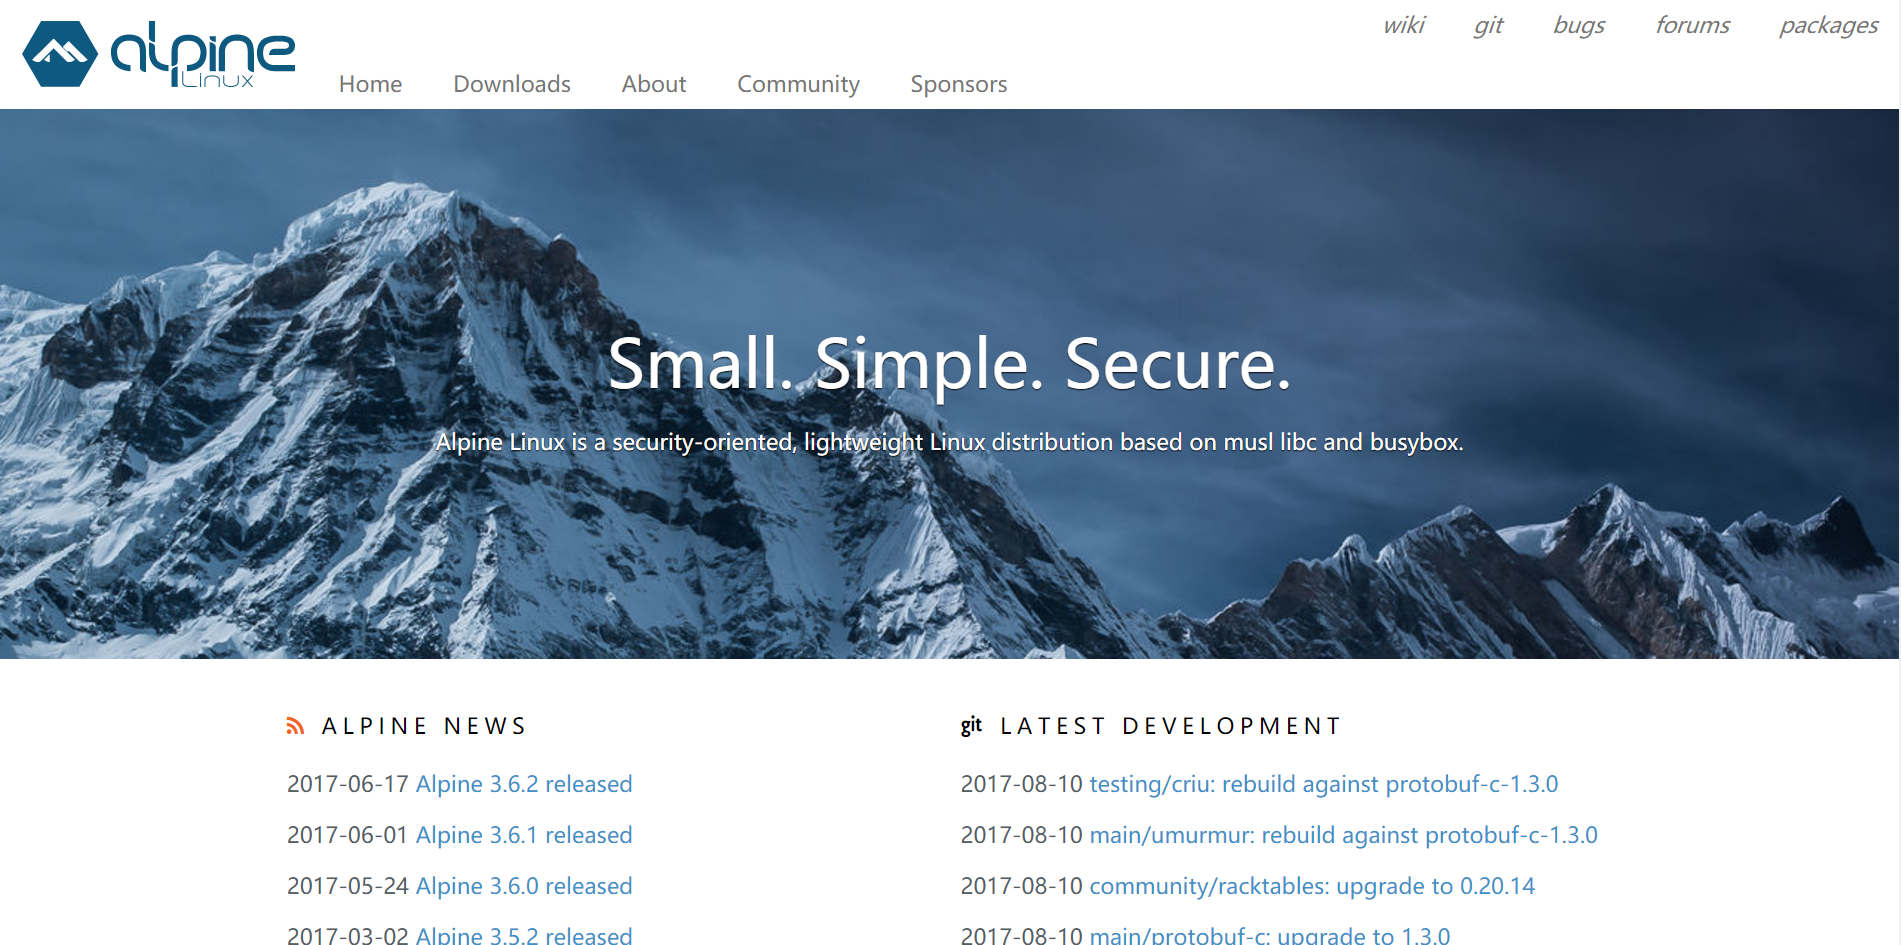The image size is (1901, 945).
Task: Click the date 2017-06-17
Action: pyautogui.click(x=348, y=784)
